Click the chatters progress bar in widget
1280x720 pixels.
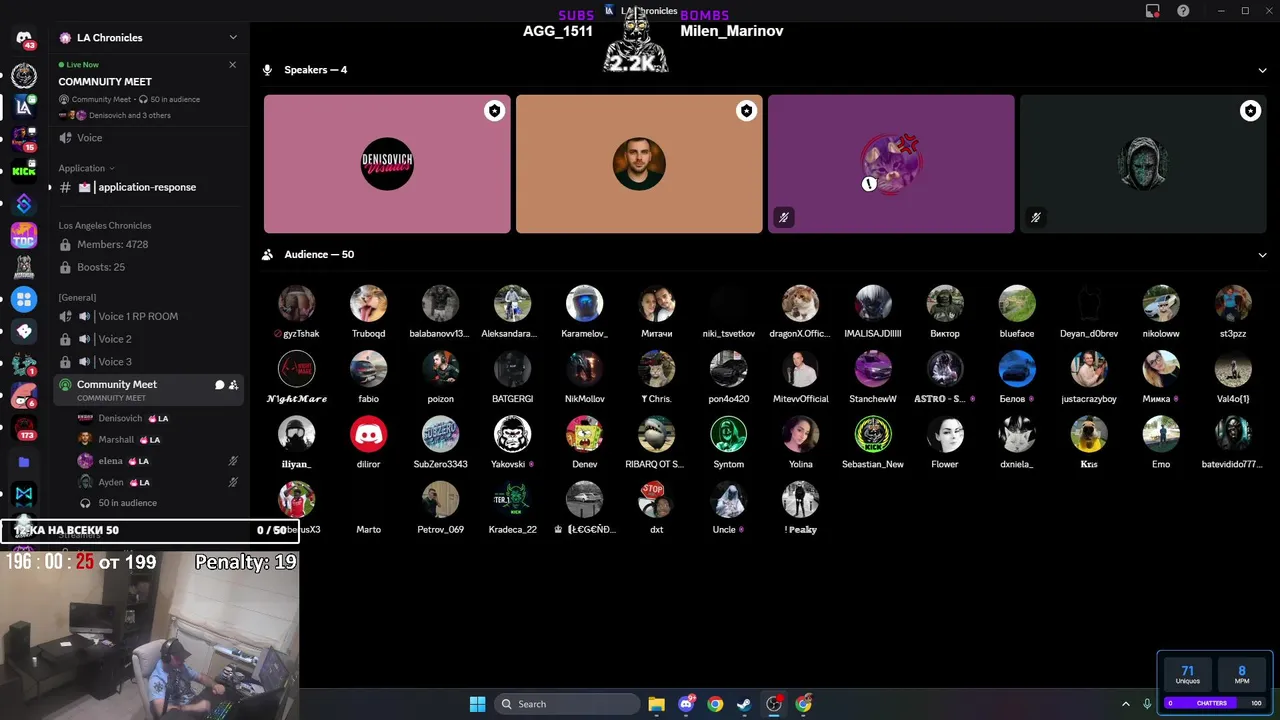coord(1214,703)
